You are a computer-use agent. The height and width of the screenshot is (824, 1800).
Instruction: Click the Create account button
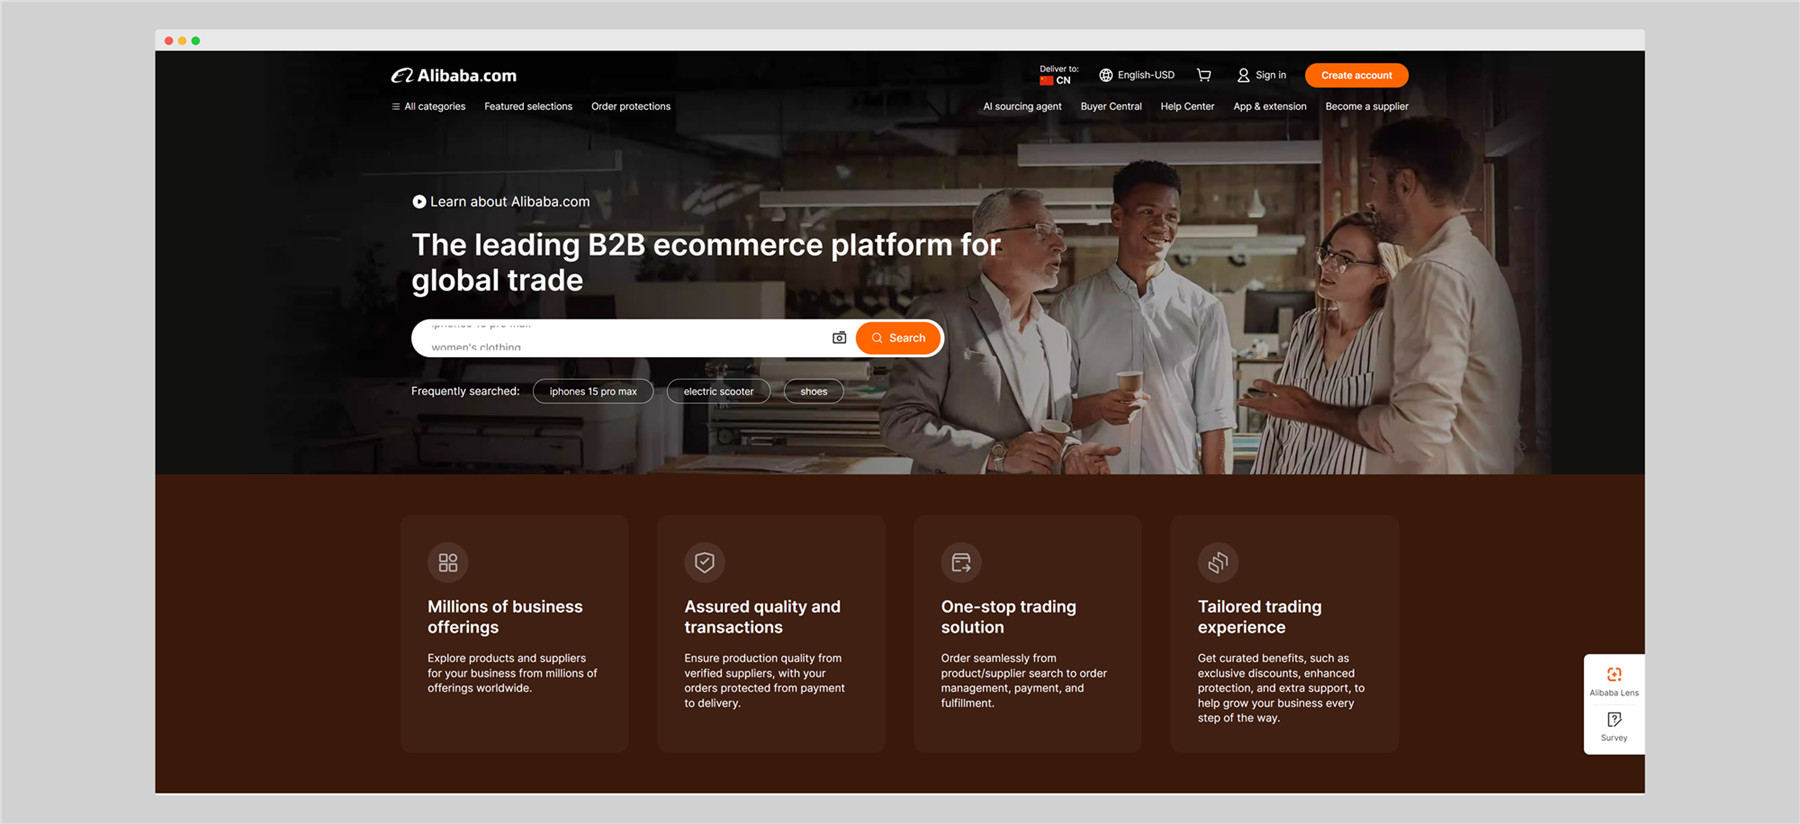pos(1356,75)
